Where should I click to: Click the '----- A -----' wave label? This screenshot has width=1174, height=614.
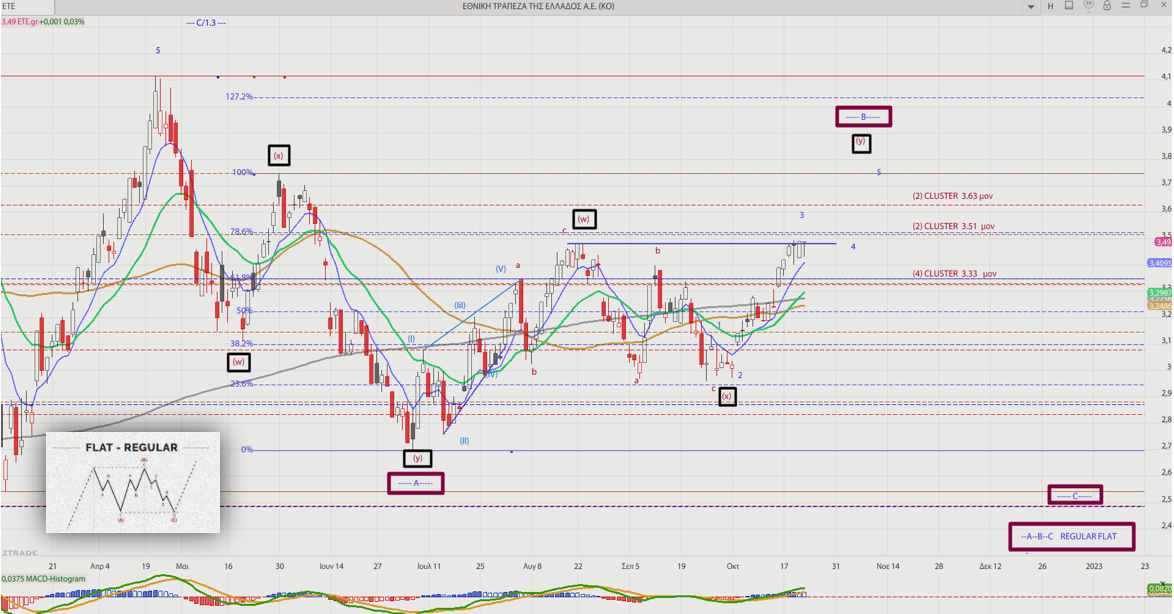tap(416, 483)
